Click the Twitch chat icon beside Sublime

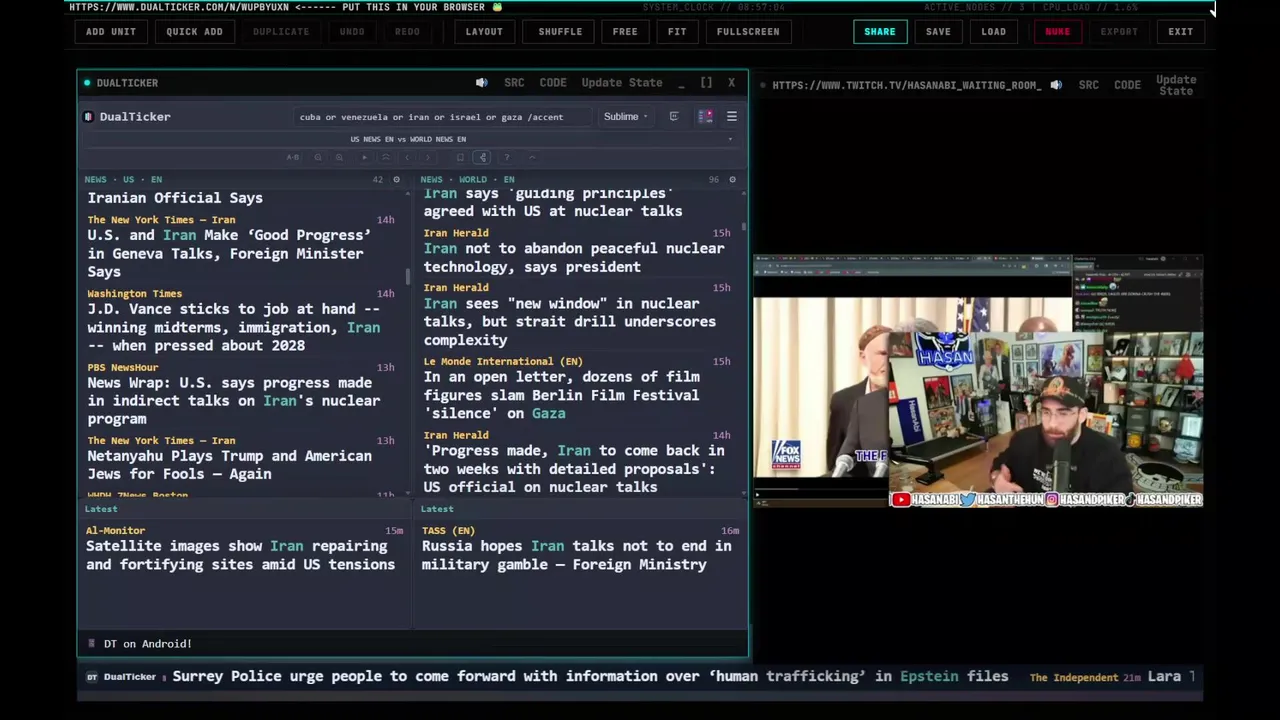pyautogui.click(x=674, y=117)
